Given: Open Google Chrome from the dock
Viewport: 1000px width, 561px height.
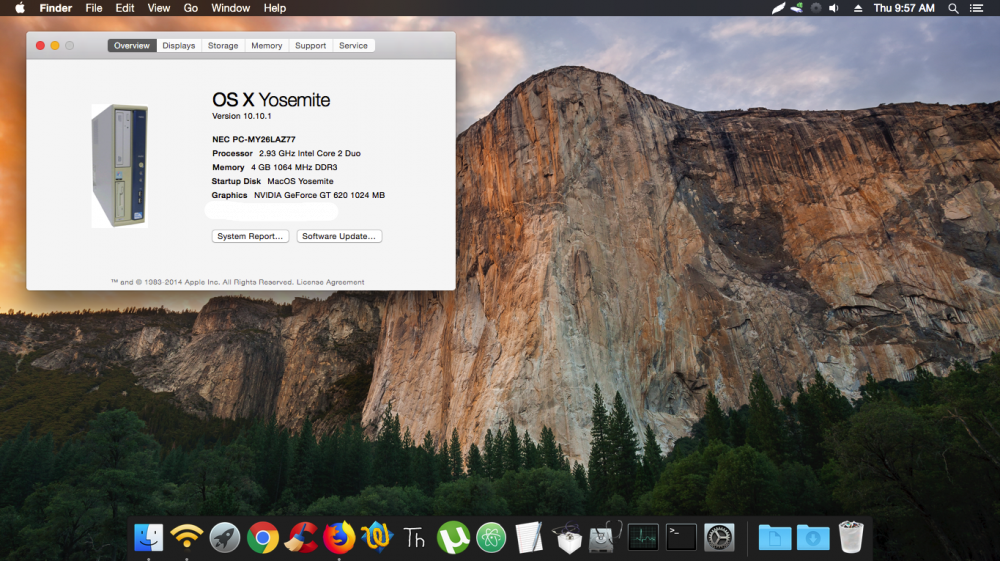Looking at the screenshot, I should 263,537.
